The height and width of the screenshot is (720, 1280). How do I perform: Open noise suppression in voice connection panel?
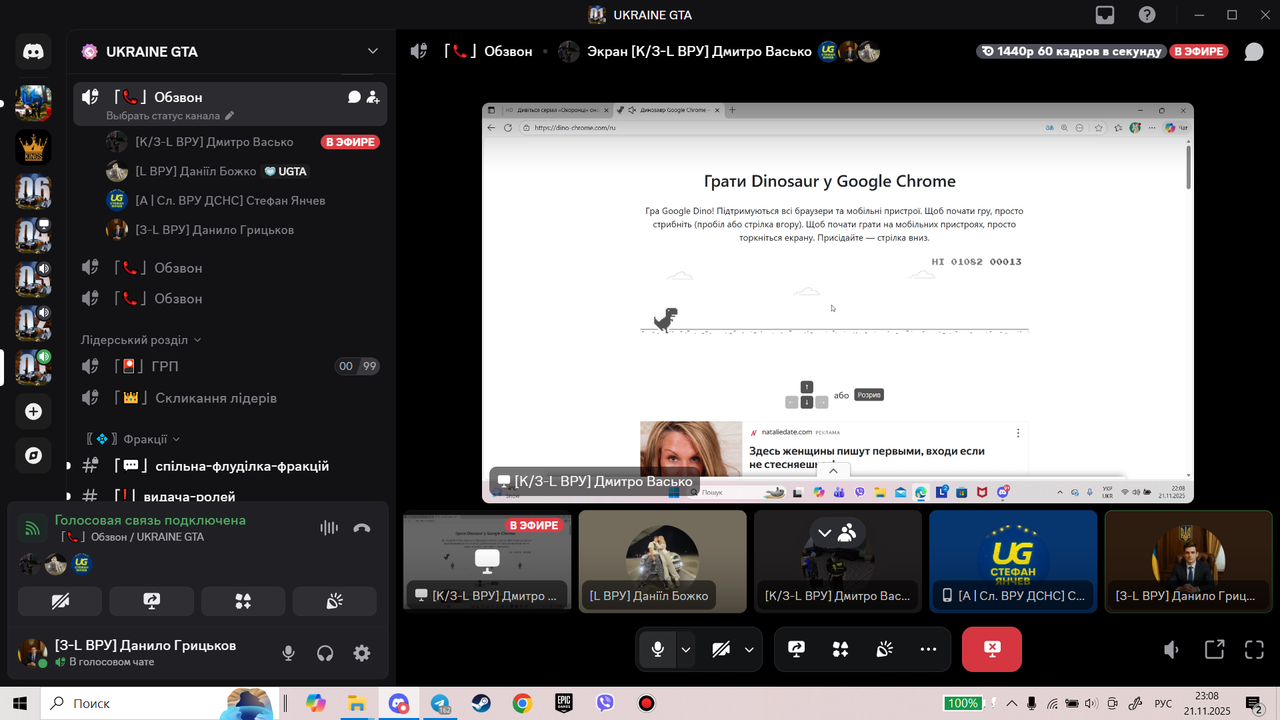(329, 528)
